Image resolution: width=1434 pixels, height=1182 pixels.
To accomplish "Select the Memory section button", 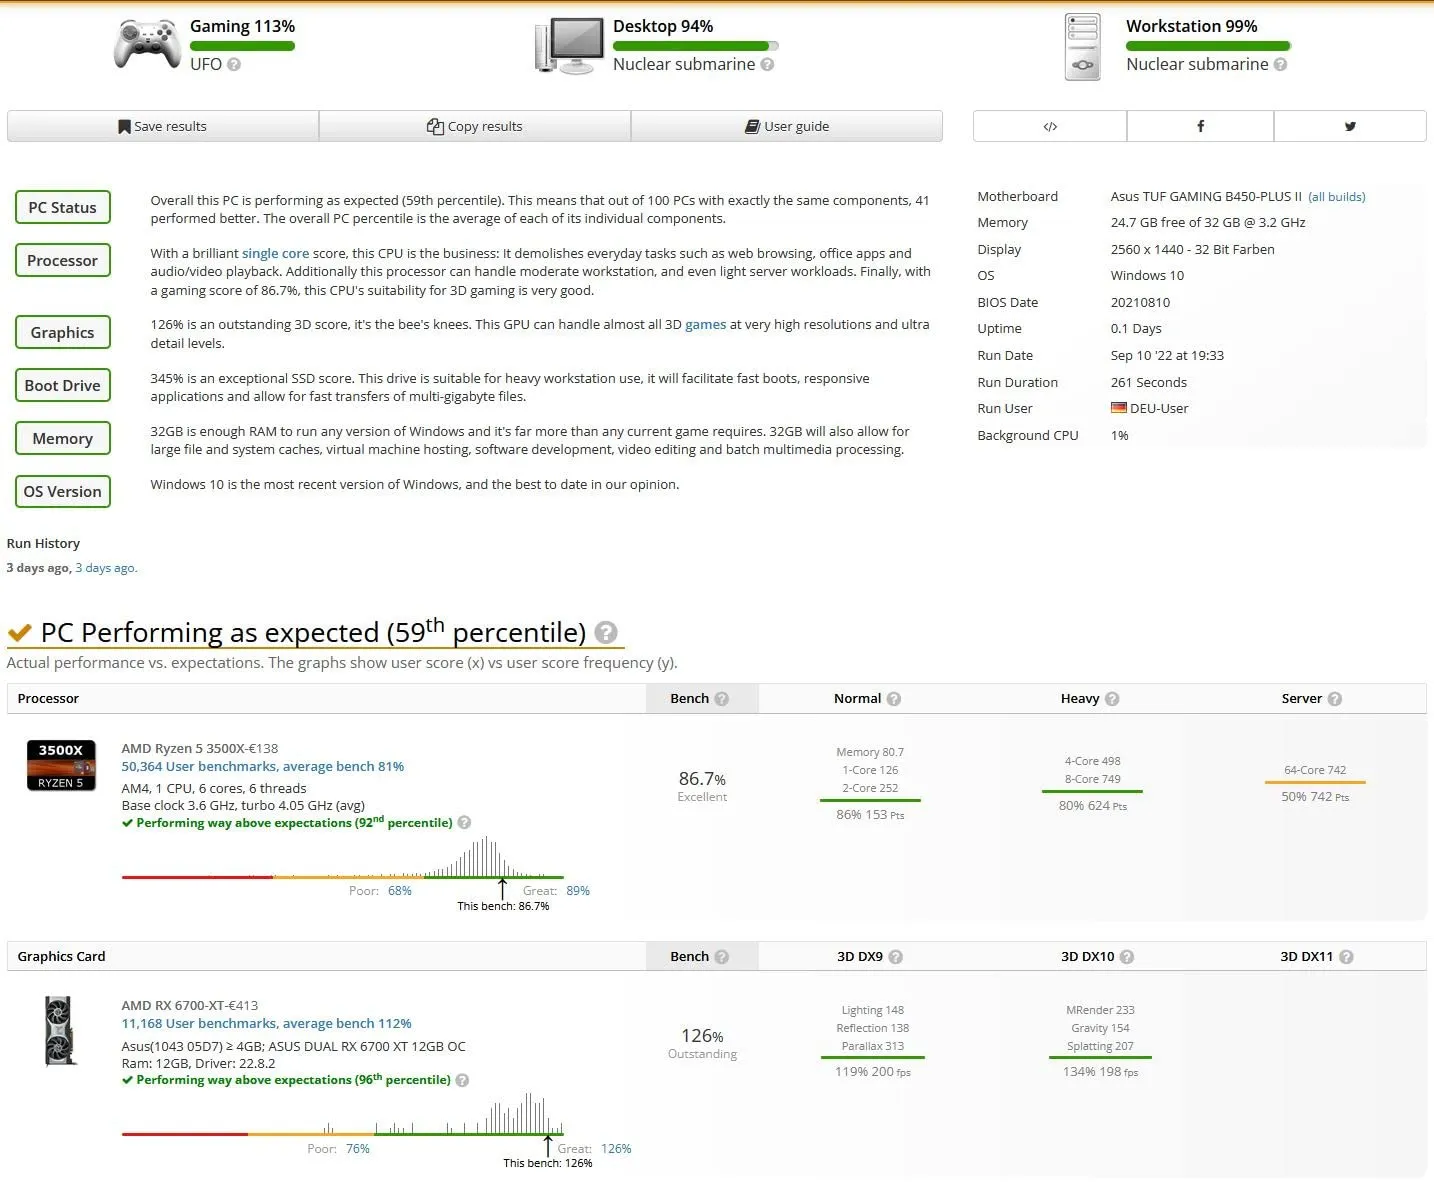I will pyautogui.click(x=63, y=438).
